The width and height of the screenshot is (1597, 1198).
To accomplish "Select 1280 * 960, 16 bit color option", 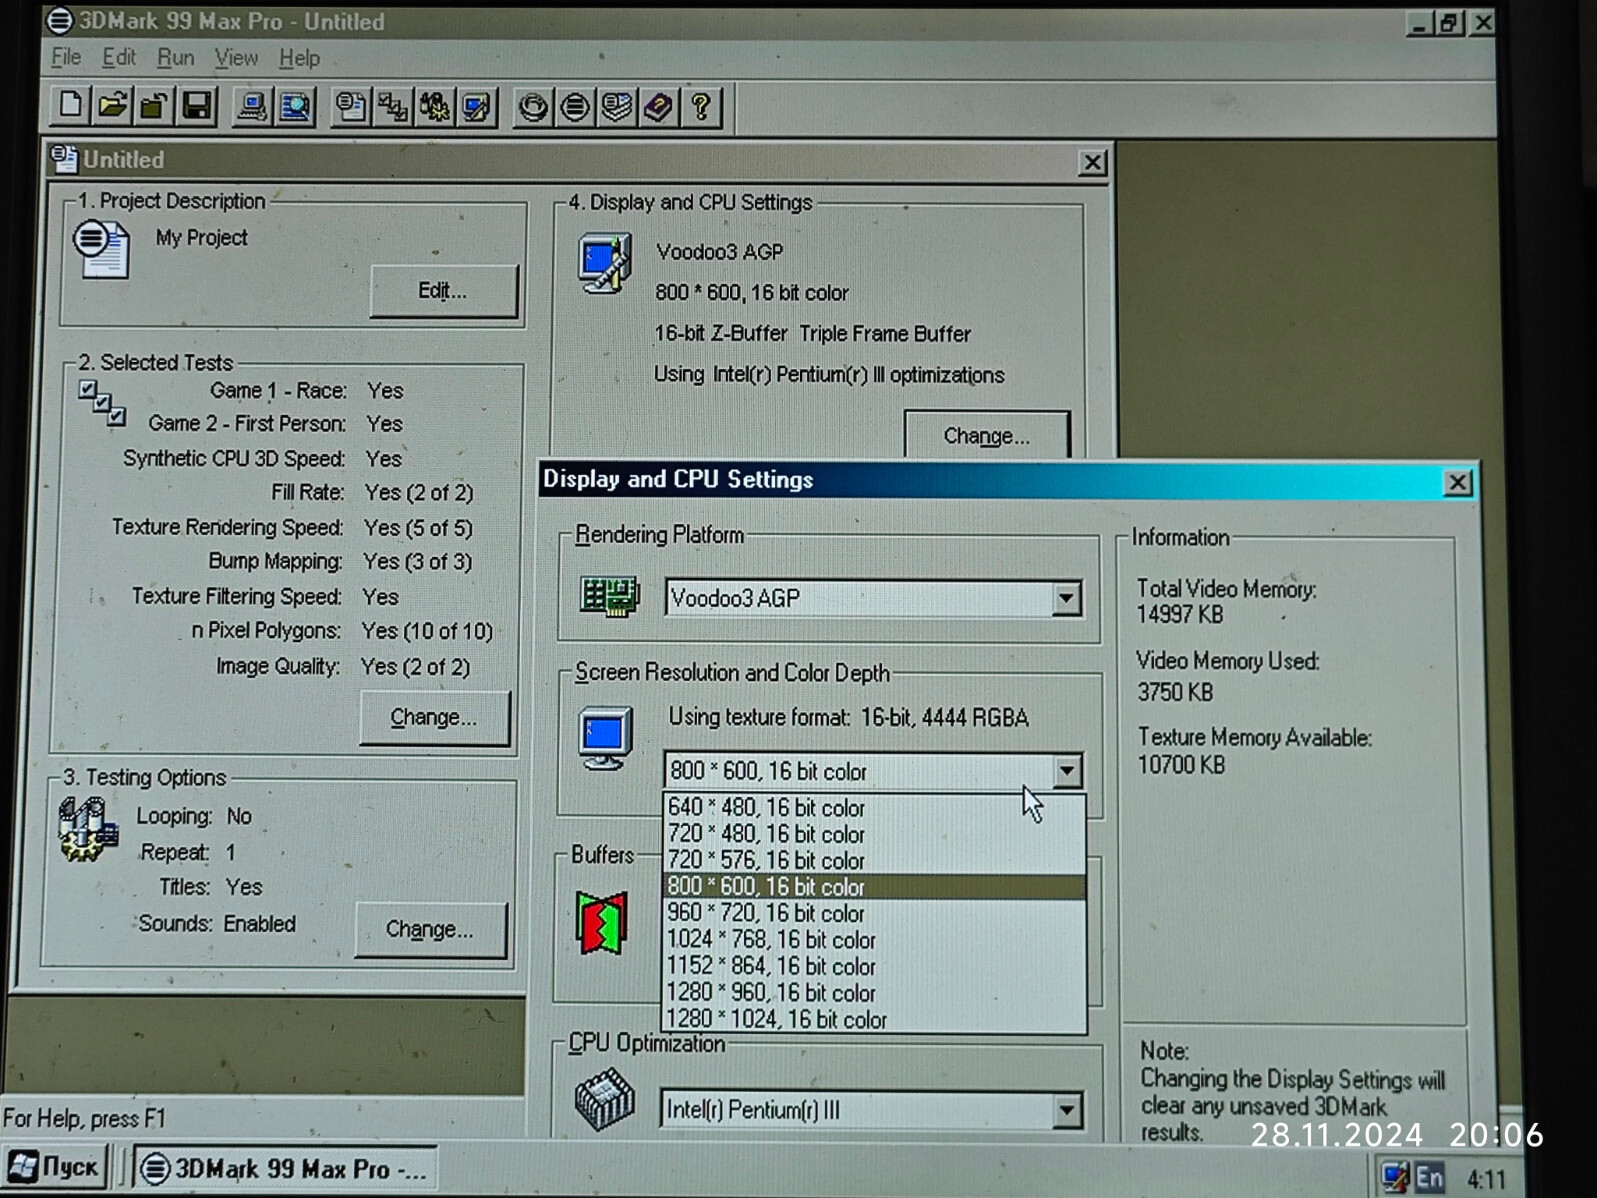I will pos(874,993).
